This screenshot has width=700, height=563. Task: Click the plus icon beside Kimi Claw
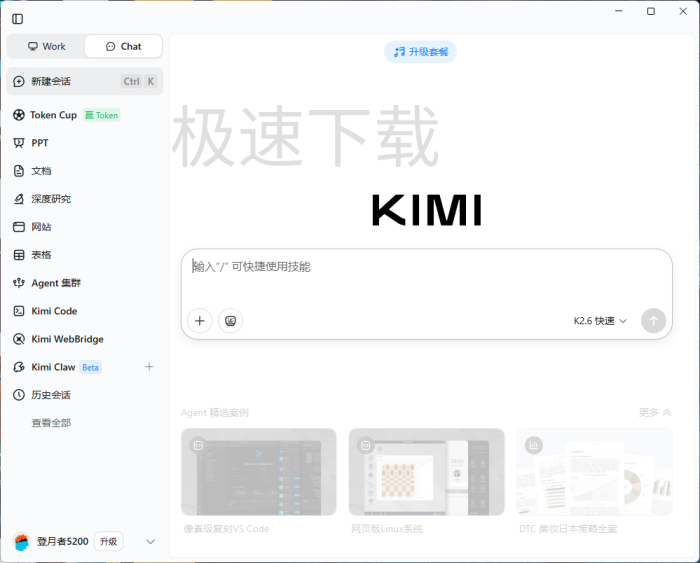[x=149, y=367]
